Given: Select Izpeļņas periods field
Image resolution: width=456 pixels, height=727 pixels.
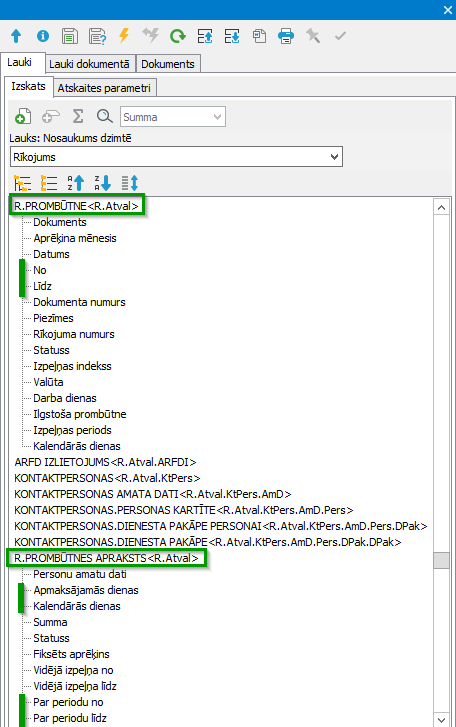Looking at the screenshot, I should point(72,430).
